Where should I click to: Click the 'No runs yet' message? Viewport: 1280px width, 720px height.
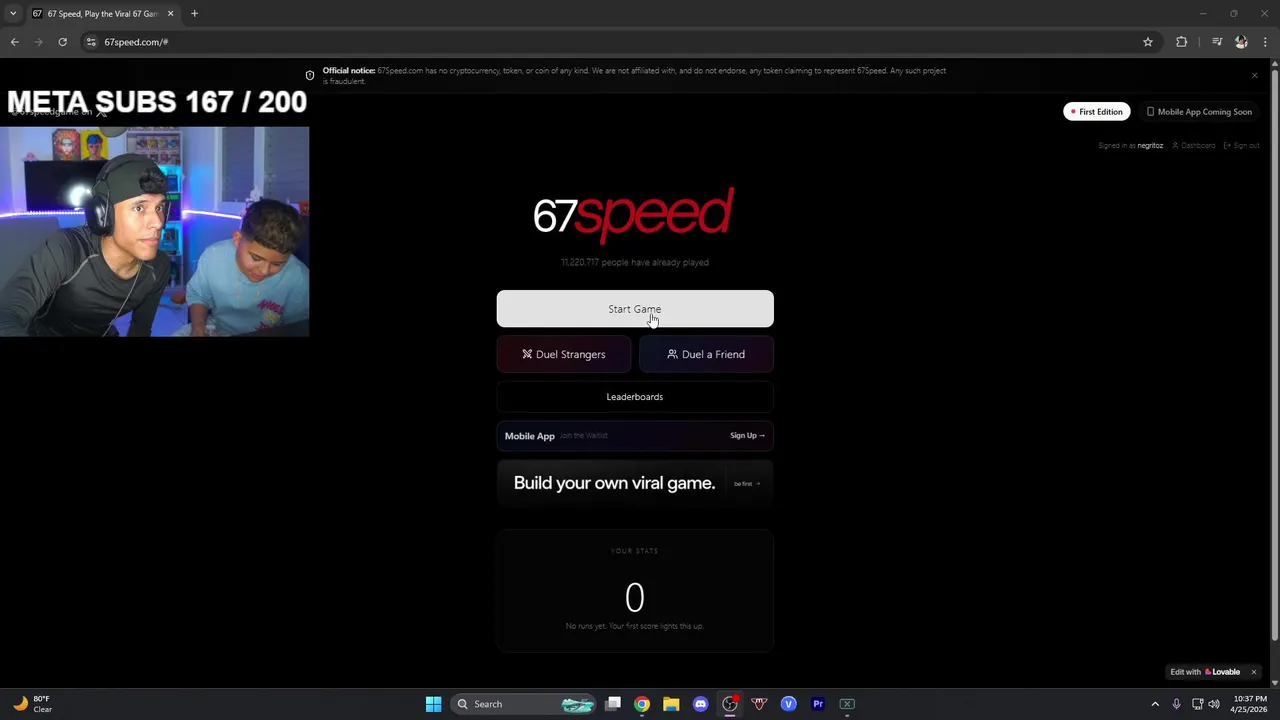pos(635,626)
